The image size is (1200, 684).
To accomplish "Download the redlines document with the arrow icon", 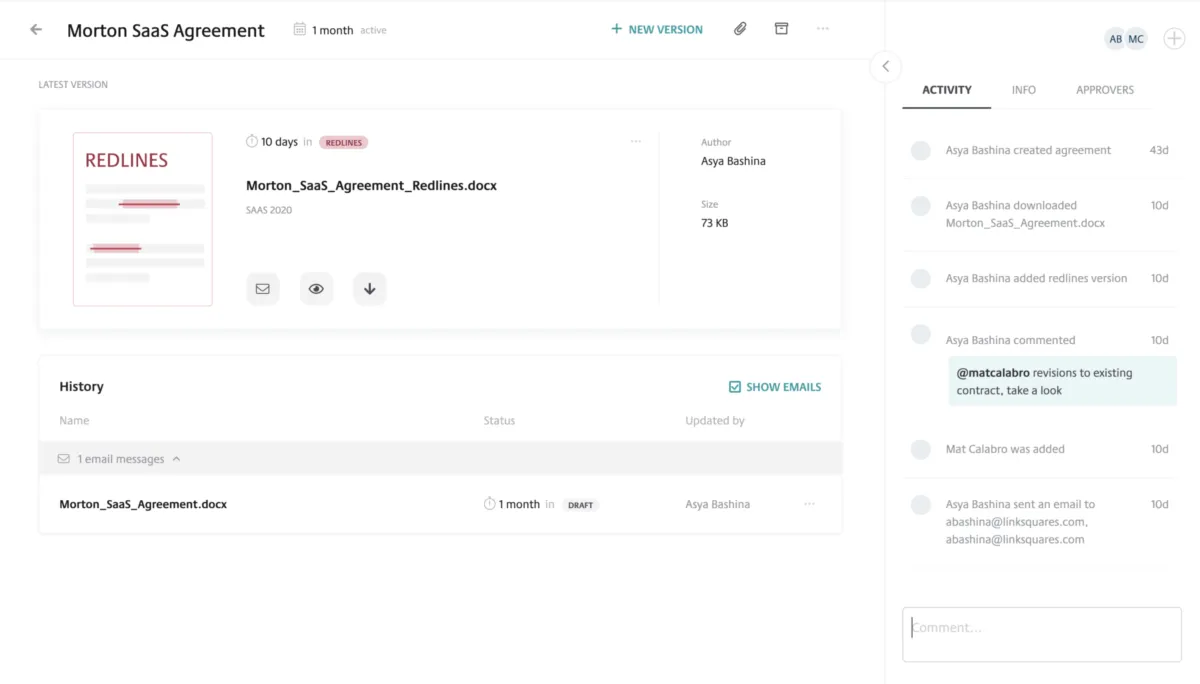I will (369, 289).
